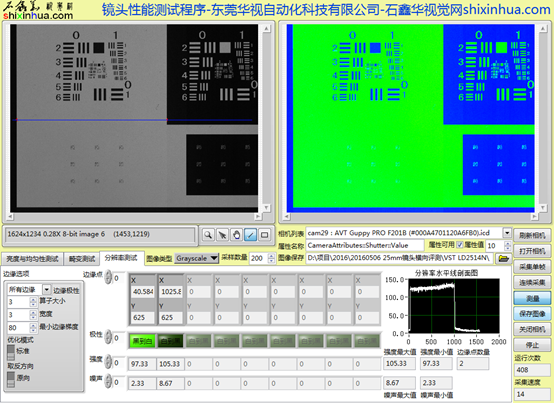The width and height of the screenshot is (554, 403).
Task: Switch to the 畸变测试 tab
Action: point(82,259)
